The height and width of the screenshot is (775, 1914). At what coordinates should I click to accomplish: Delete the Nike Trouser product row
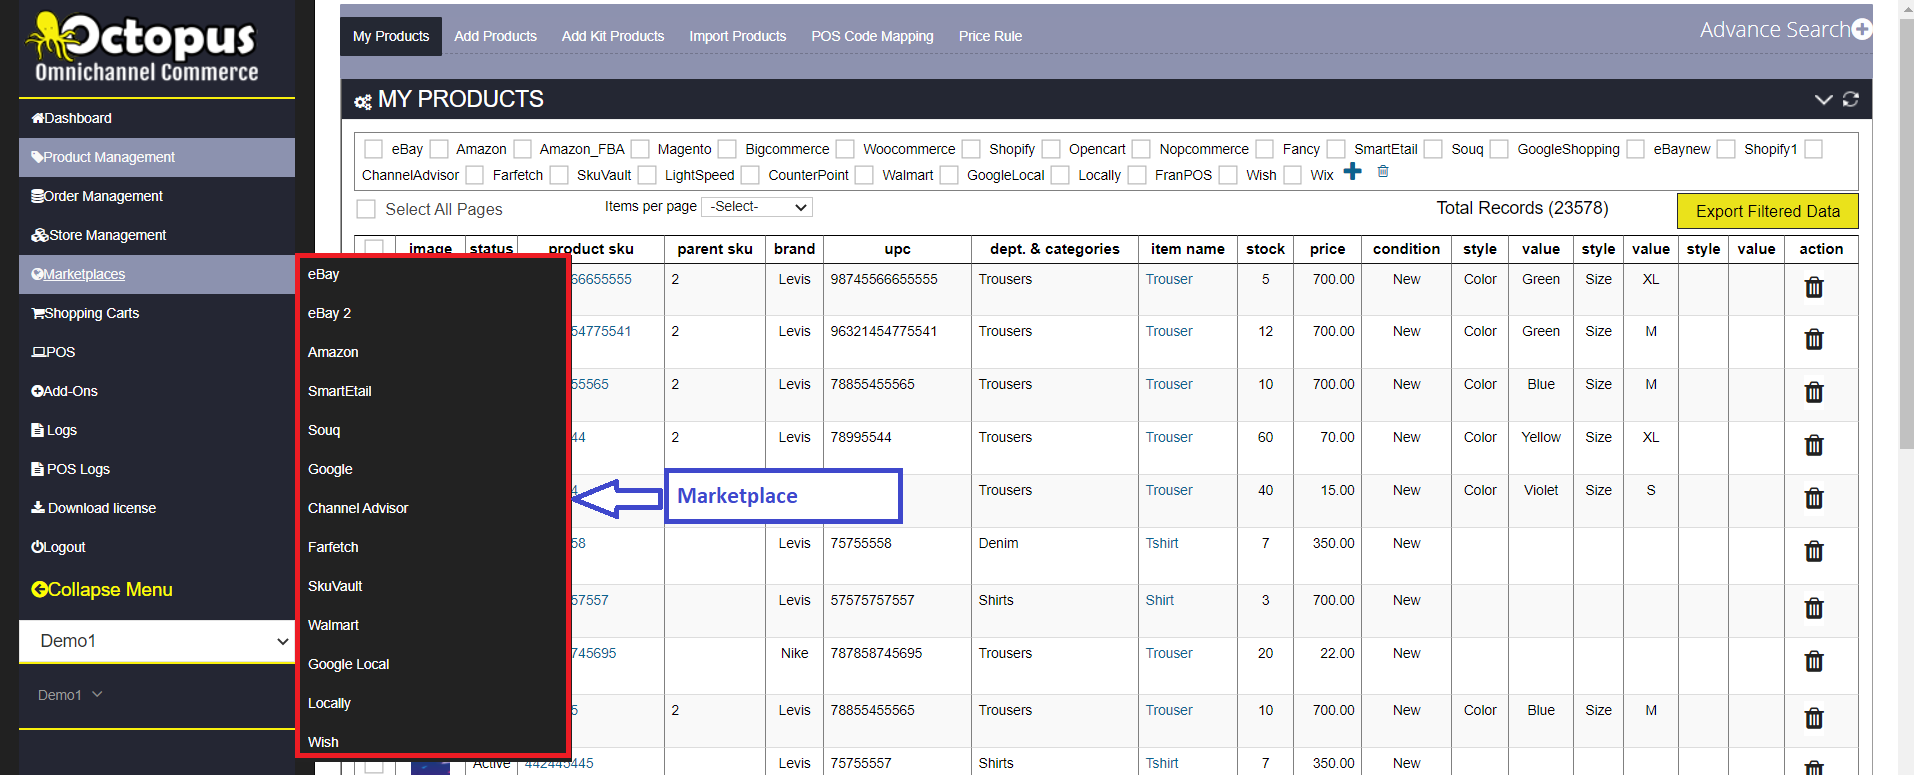pos(1813,662)
